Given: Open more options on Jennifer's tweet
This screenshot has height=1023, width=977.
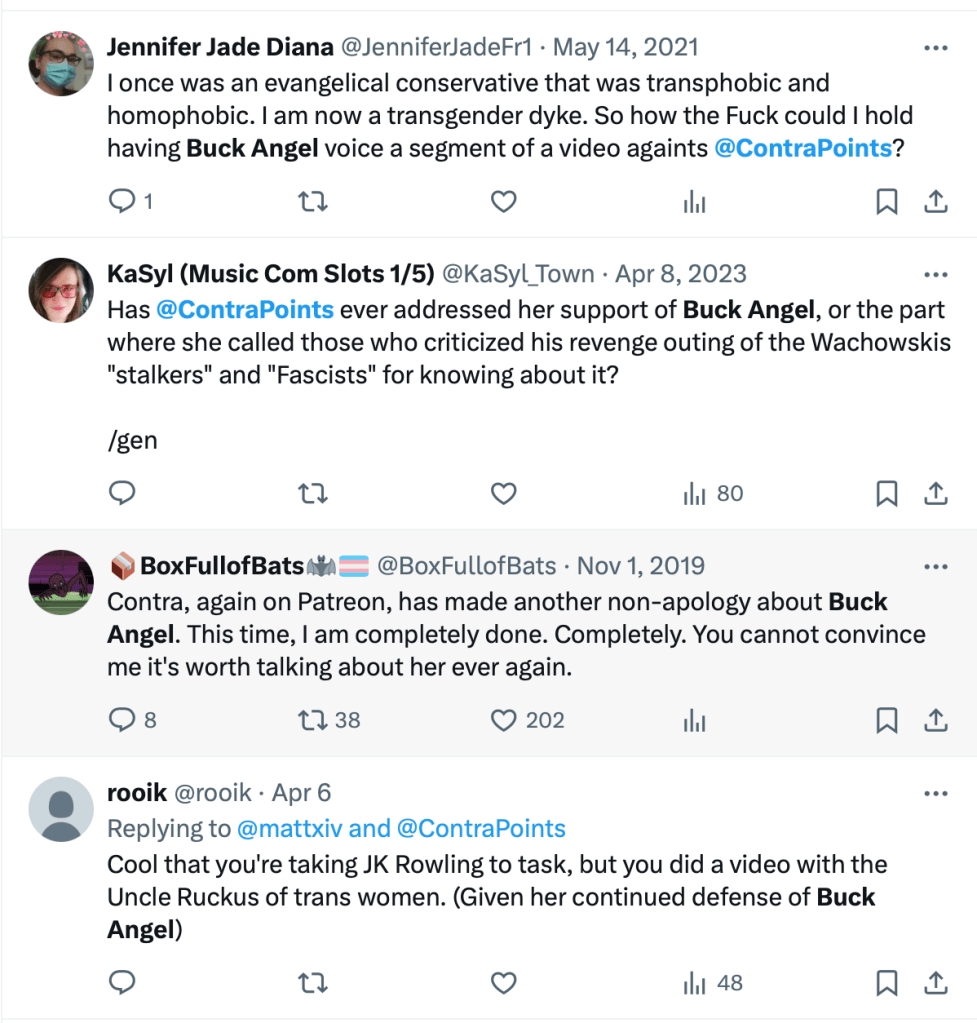Looking at the screenshot, I should click(935, 48).
